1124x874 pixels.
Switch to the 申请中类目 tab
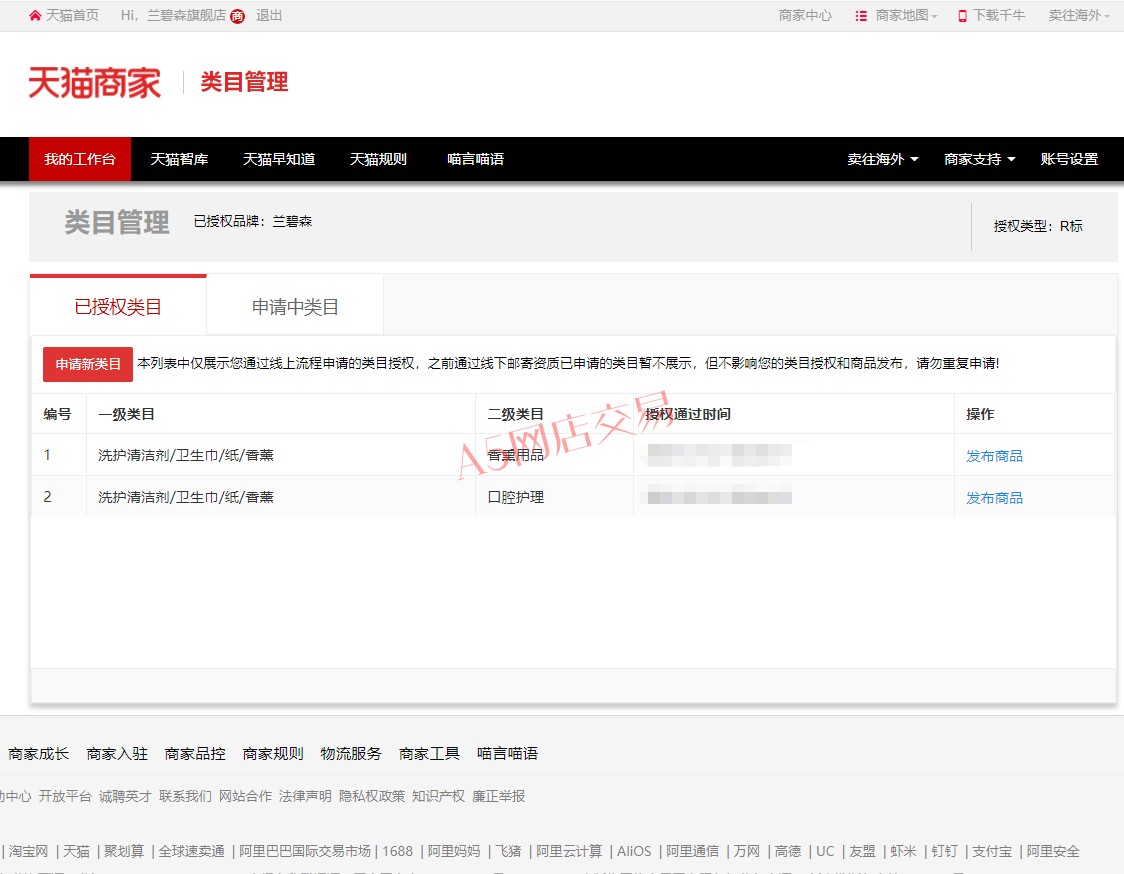pos(295,306)
